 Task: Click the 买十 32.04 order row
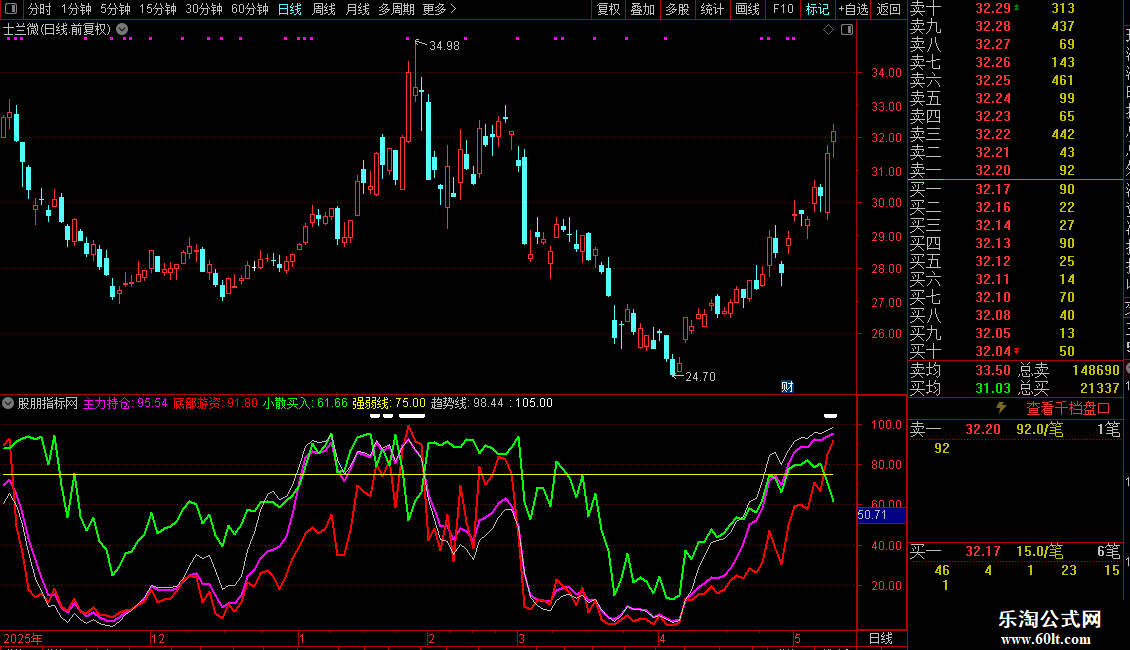point(1016,352)
